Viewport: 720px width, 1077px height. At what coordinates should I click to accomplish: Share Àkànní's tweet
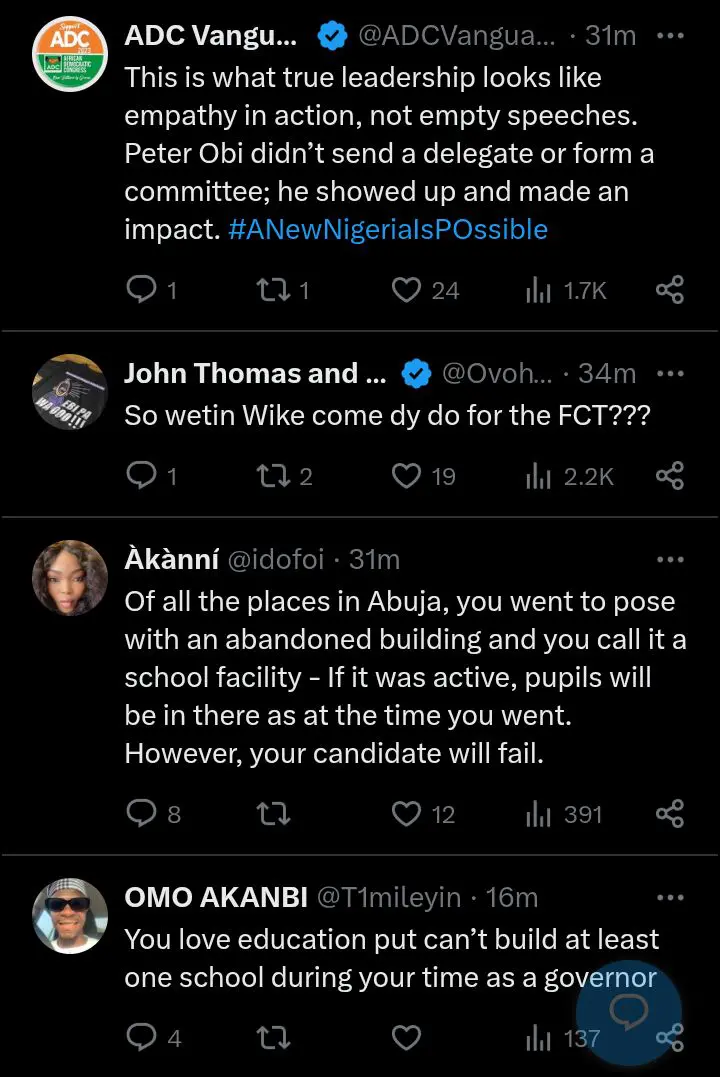pos(669,814)
